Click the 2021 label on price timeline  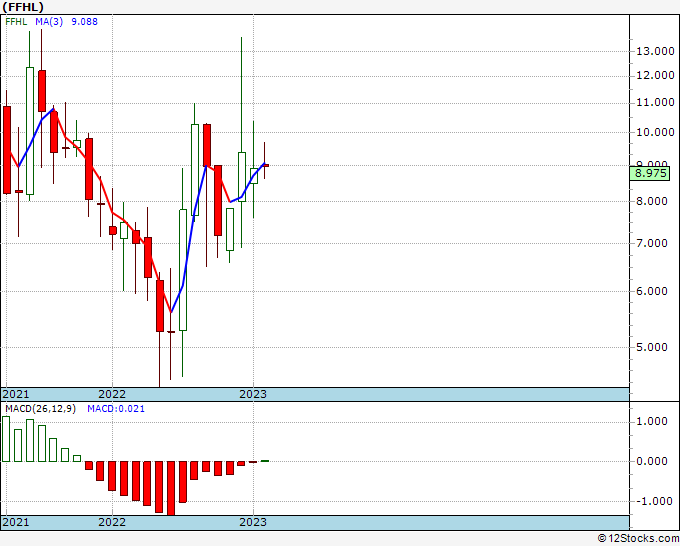point(16,394)
